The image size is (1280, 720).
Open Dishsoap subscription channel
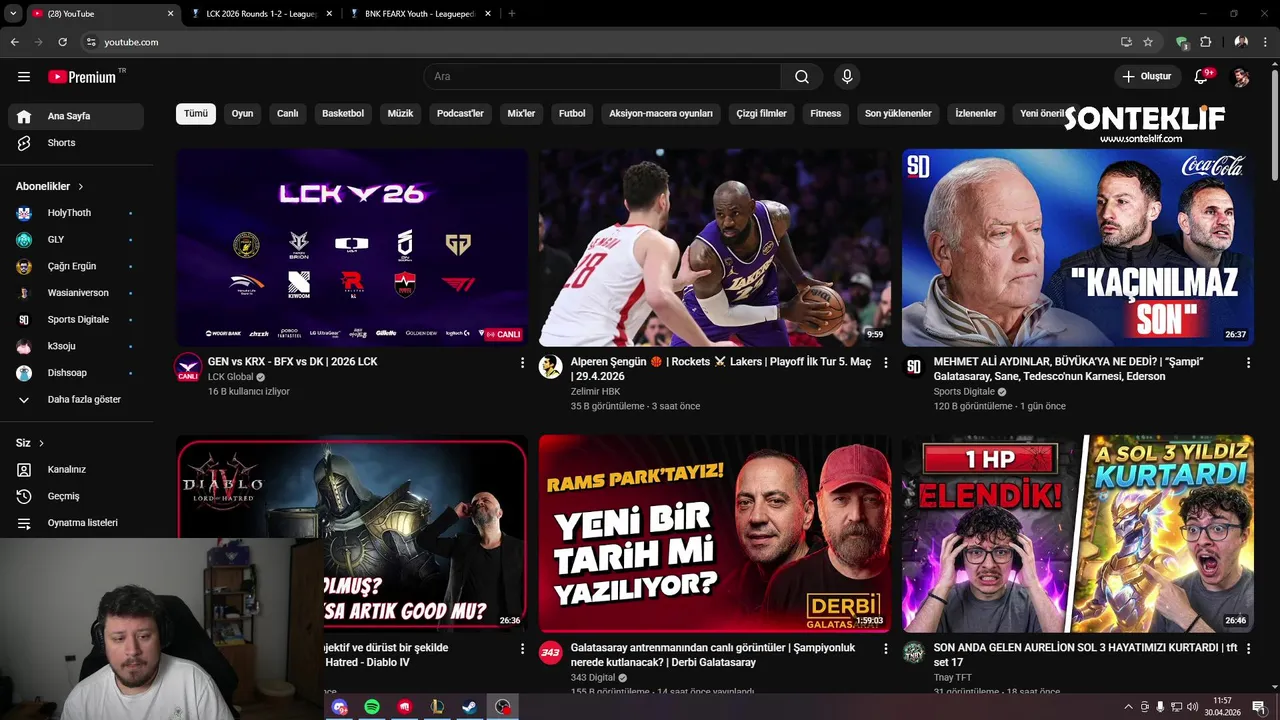click(x=76, y=373)
